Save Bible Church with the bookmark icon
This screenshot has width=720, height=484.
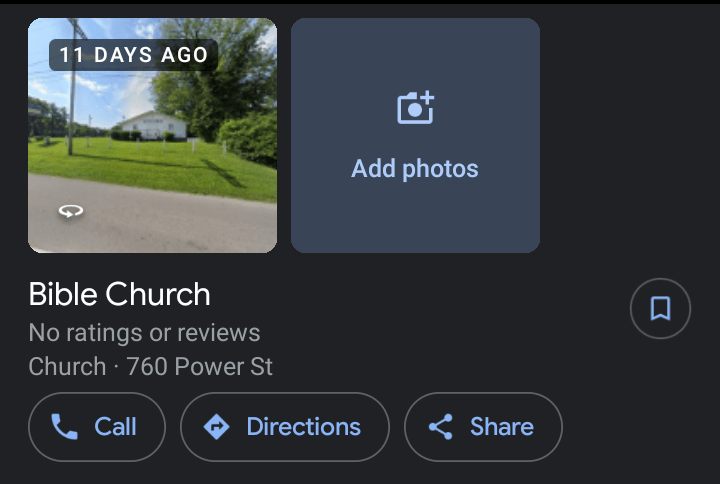click(x=660, y=308)
